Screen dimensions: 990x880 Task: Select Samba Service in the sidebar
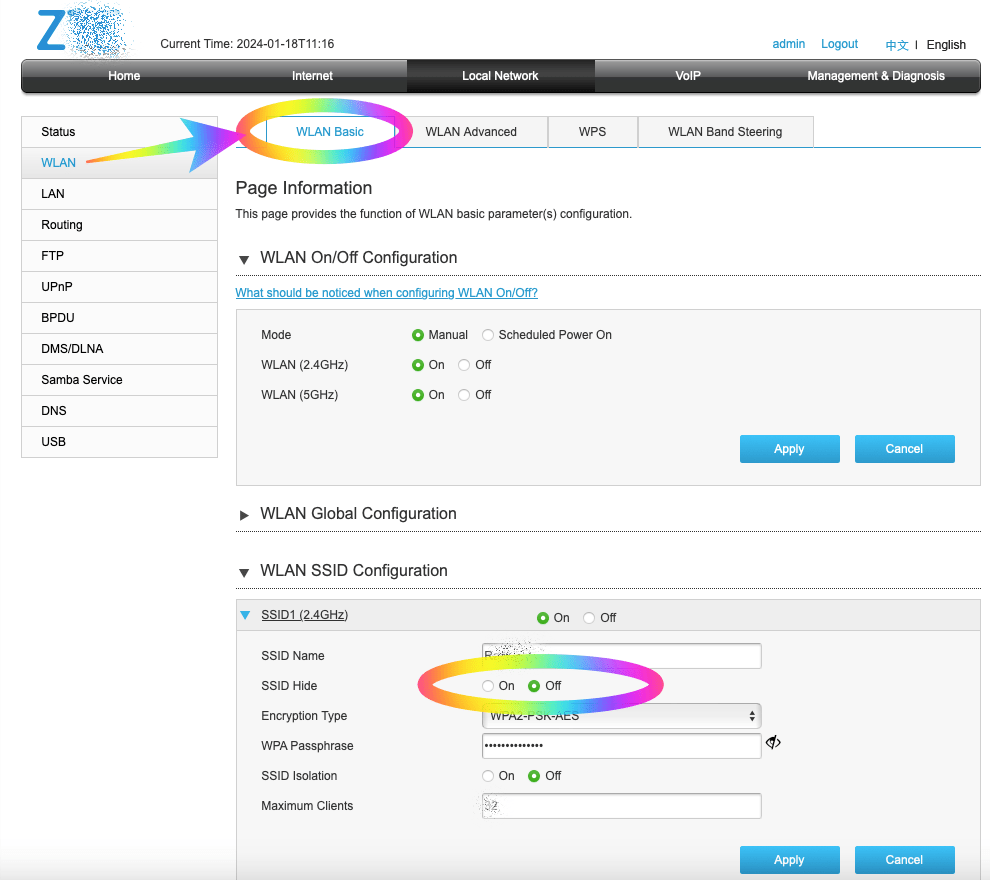81,380
